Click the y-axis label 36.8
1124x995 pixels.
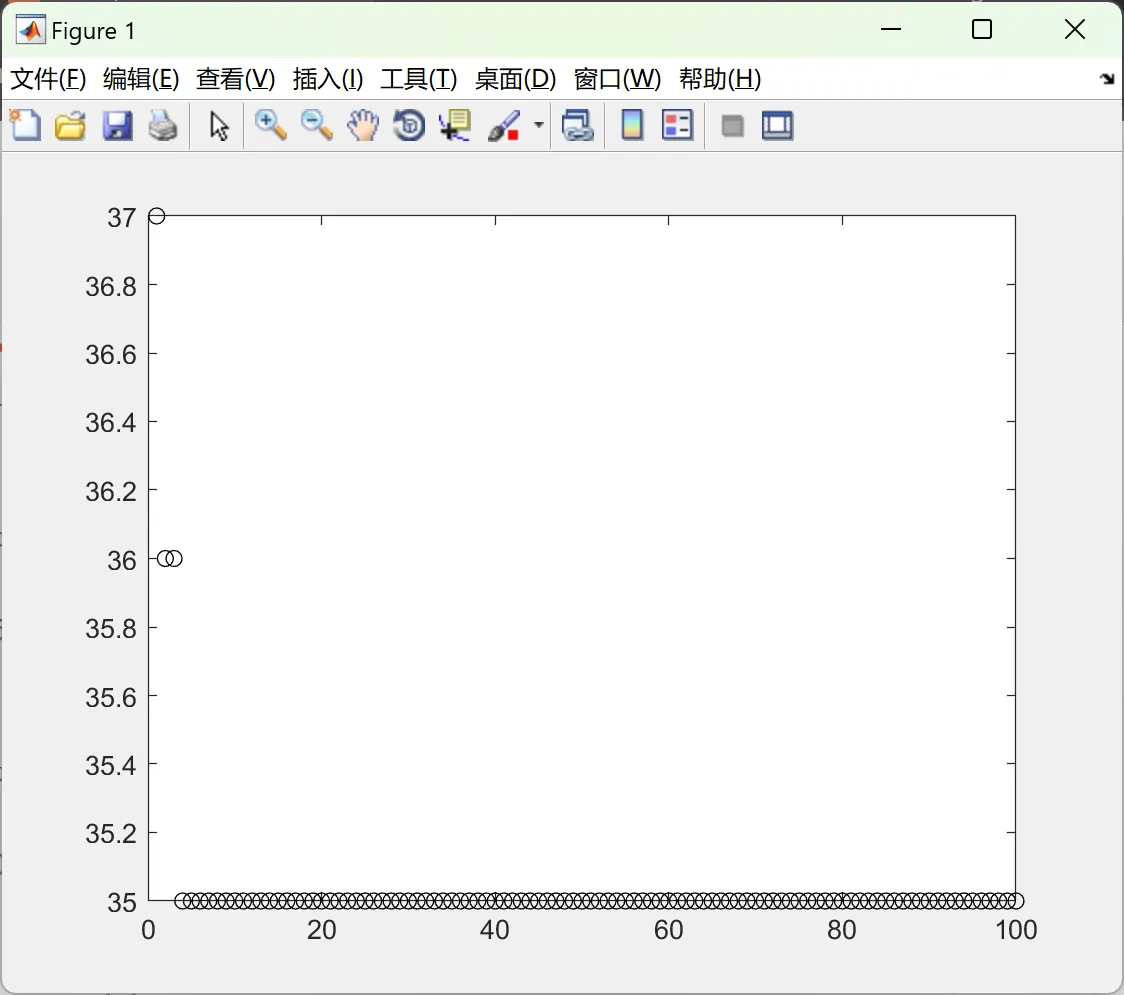pos(110,287)
